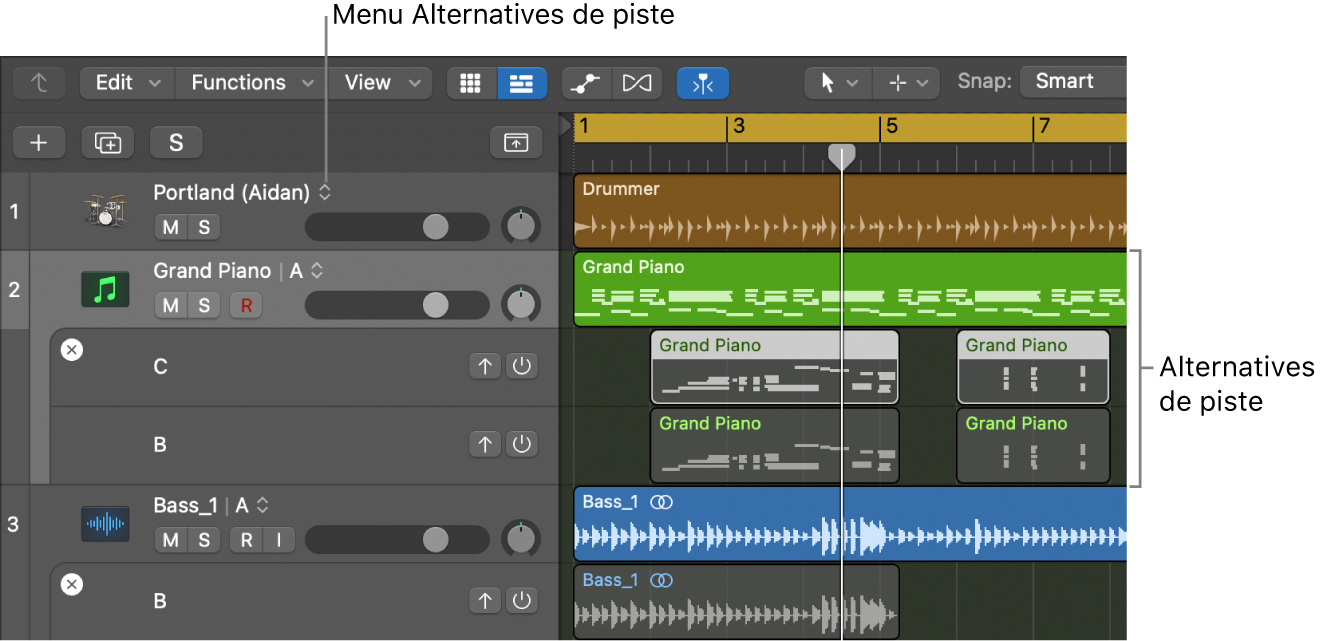Close Grand Piano alternatives with X button
This screenshot has width=1335, height=641.
coord(72,350)
